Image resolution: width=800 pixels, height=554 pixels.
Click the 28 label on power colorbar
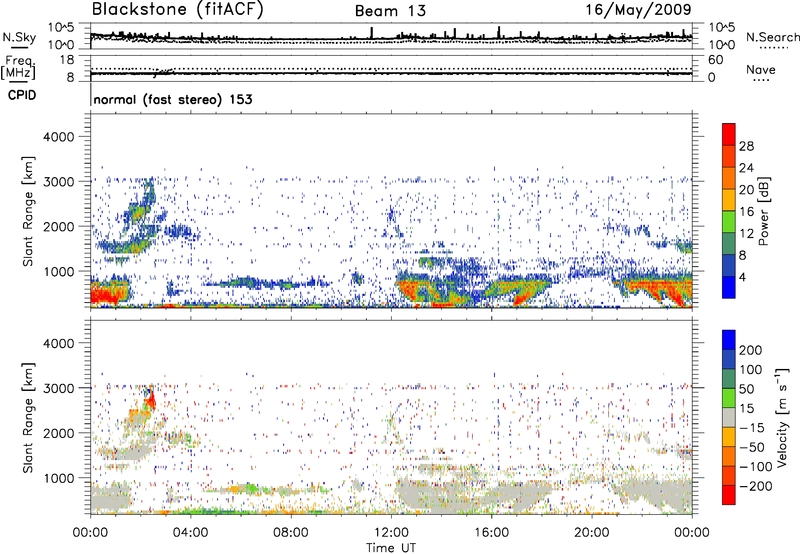tap(746, 146)
